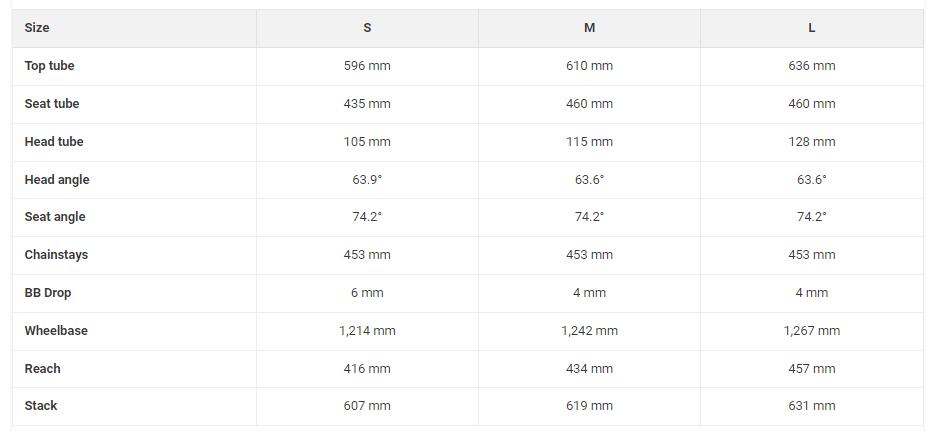The width and height of the screenshot is (940, 432).
Task: Click the 6 mm BB drop value
Action: [367, 293]
